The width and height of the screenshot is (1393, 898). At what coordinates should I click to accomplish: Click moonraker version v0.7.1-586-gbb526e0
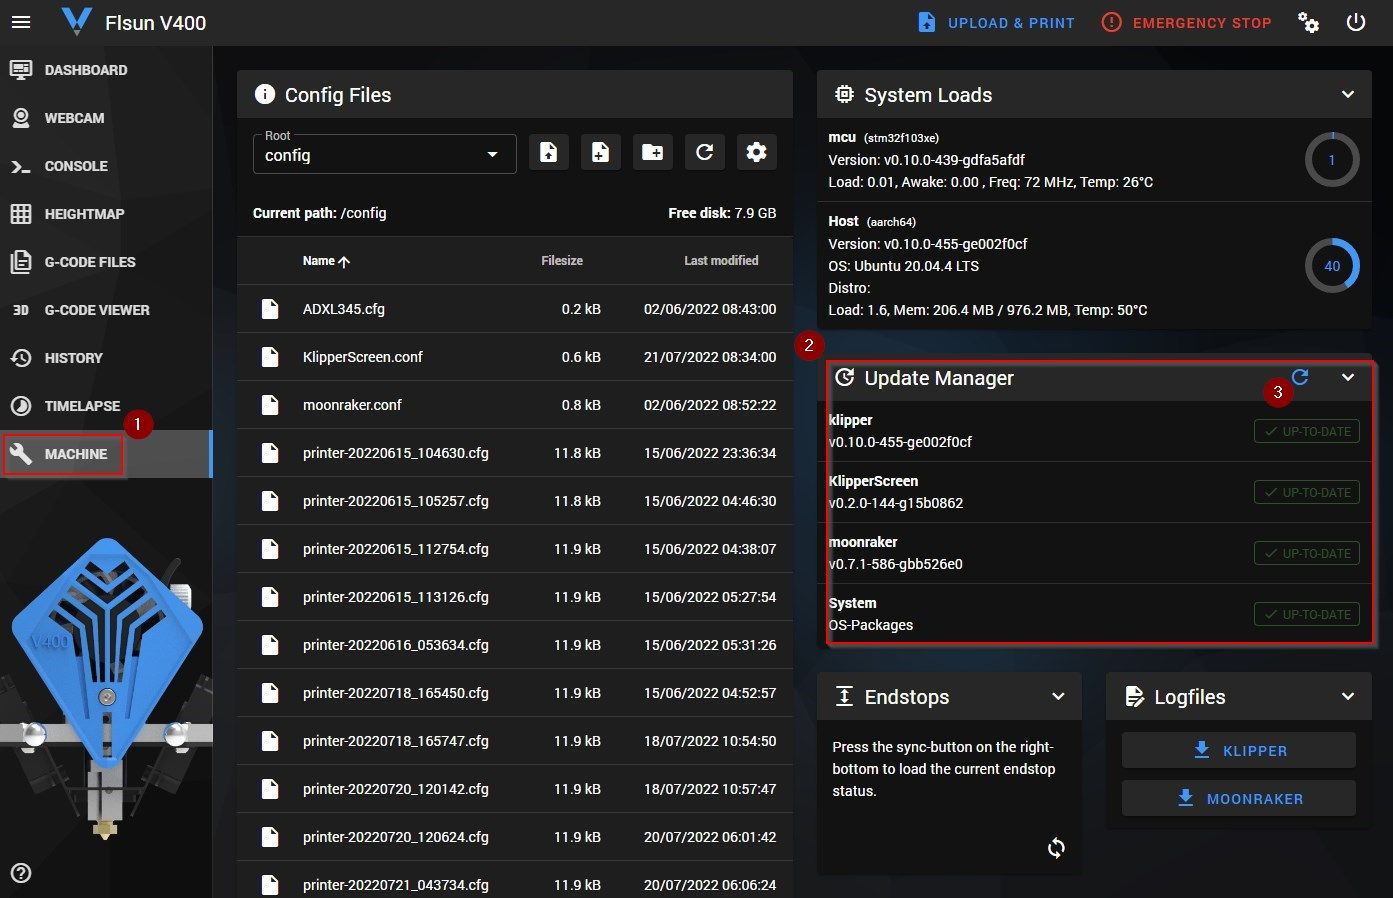click(x=896, y=564)
